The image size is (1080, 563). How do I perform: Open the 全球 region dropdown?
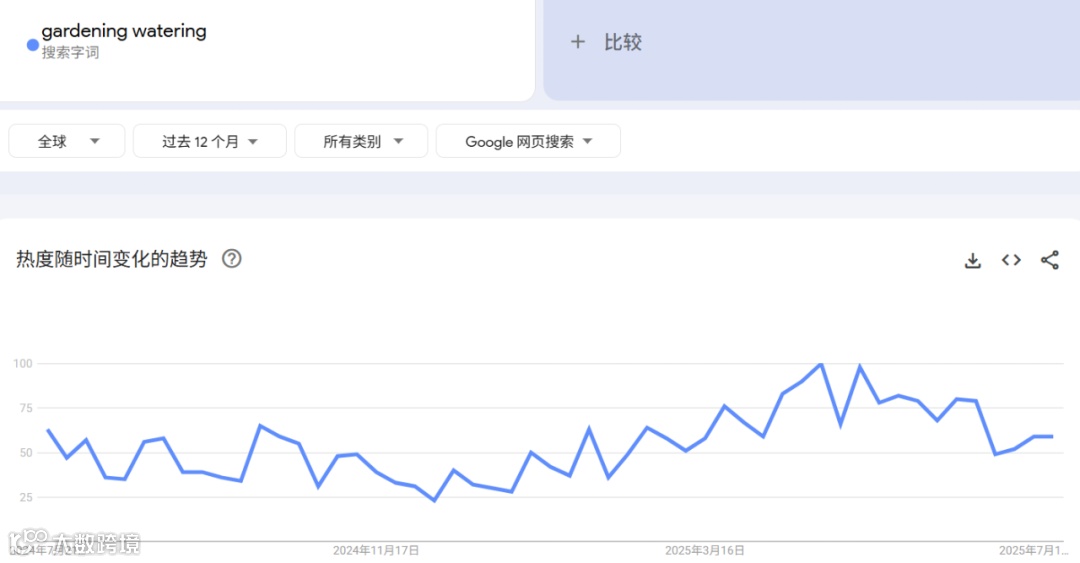click(x=67, y=141)
